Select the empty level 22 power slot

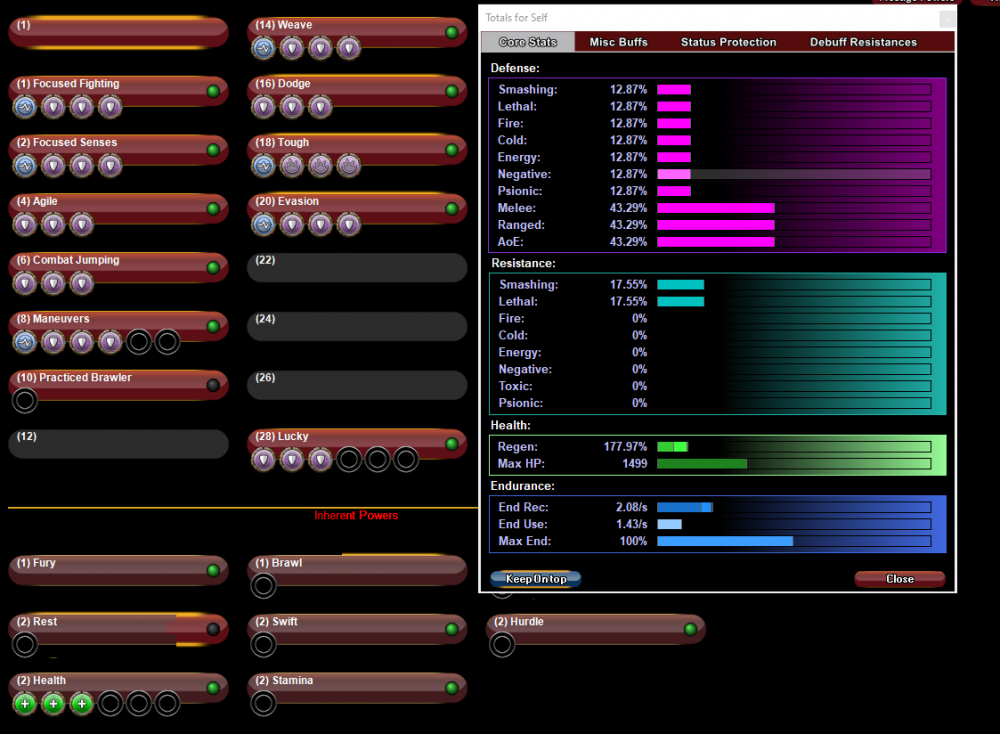(x=356, y=268)
